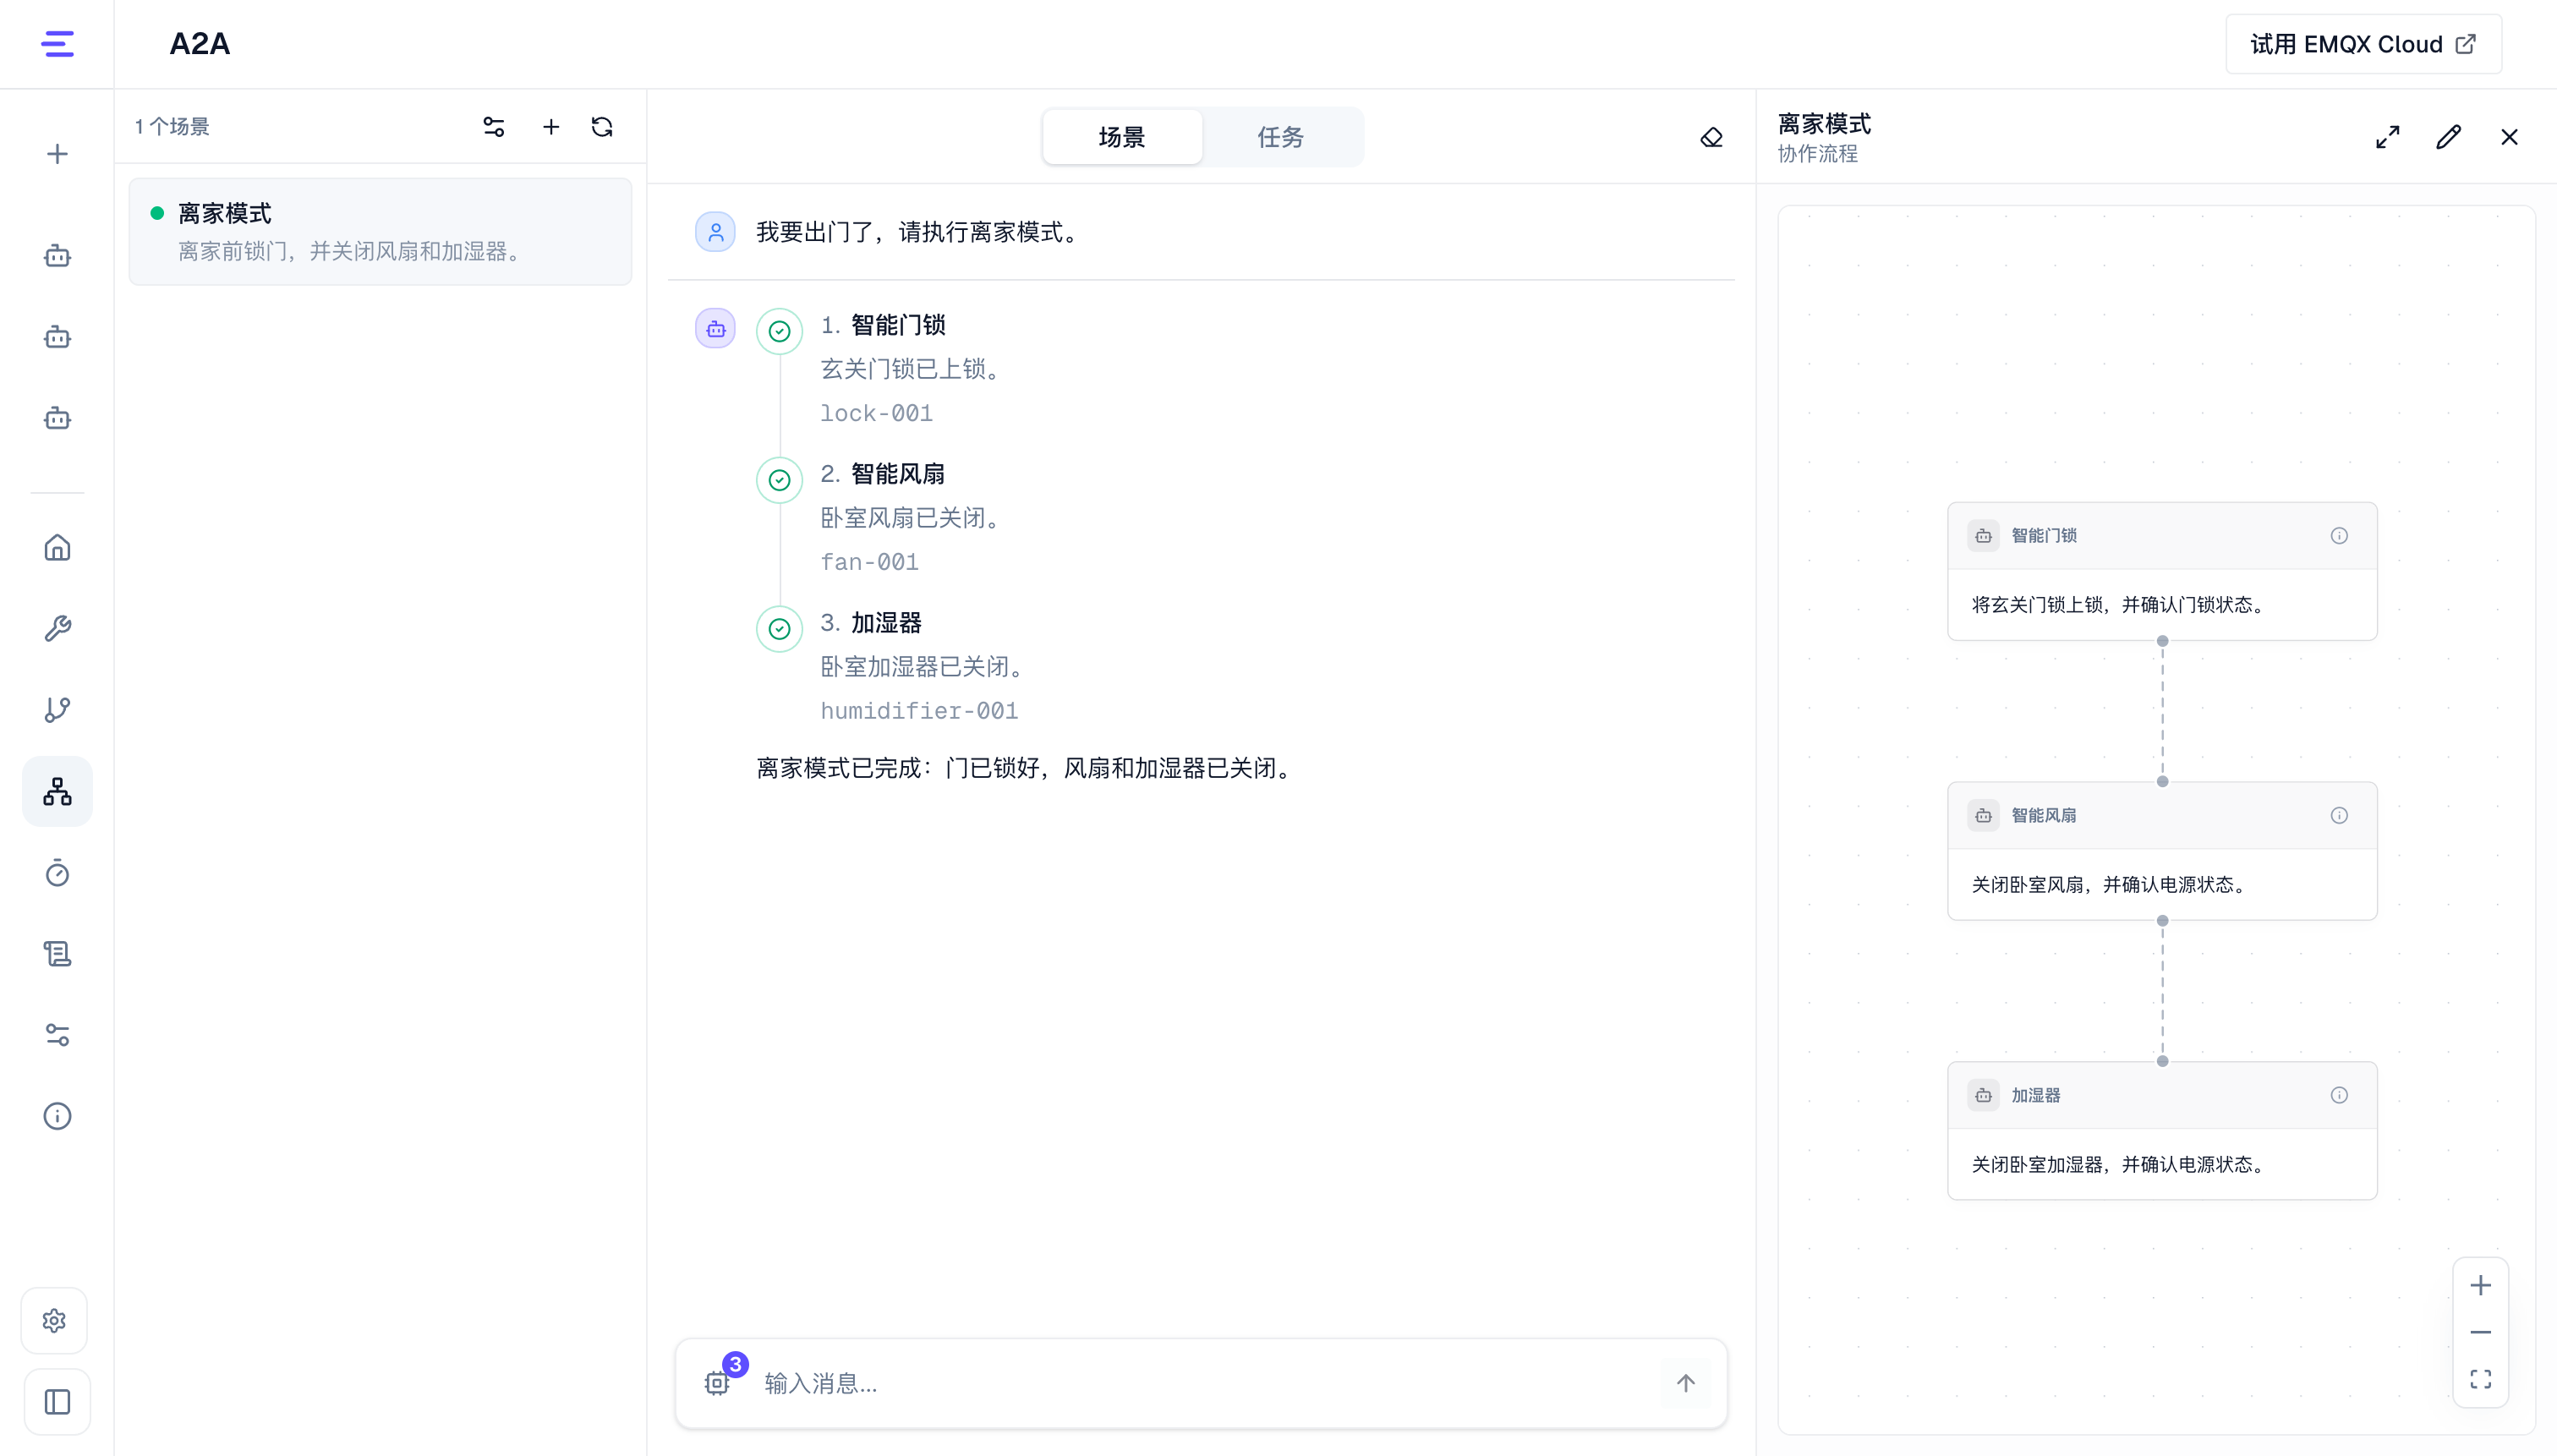Switch to the 任务 tab
The width and height of the screenshot is (2557, 1456).
[x=1281, y=137]
